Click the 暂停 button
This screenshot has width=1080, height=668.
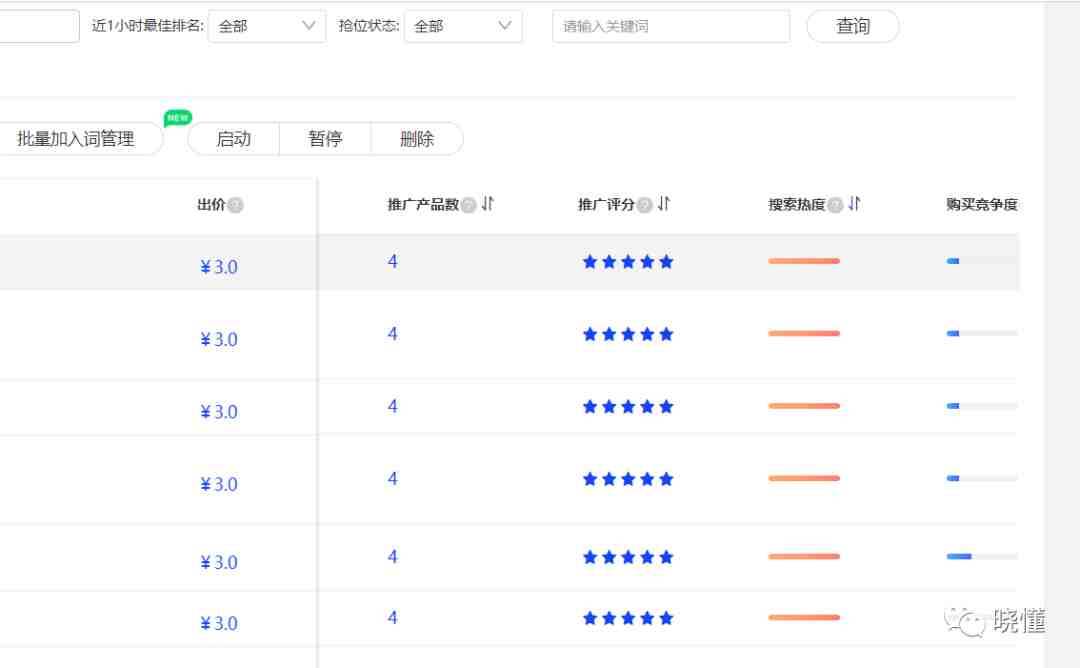(x=325, y=139)
